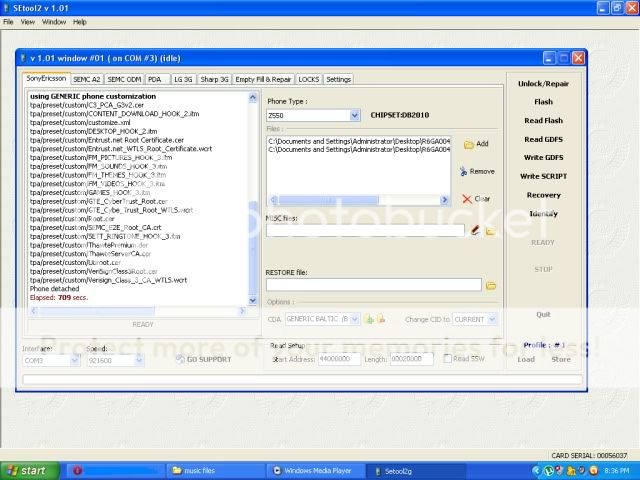Open music files folder from taskbar
This screenshot has height=480, width=640.
216,471
